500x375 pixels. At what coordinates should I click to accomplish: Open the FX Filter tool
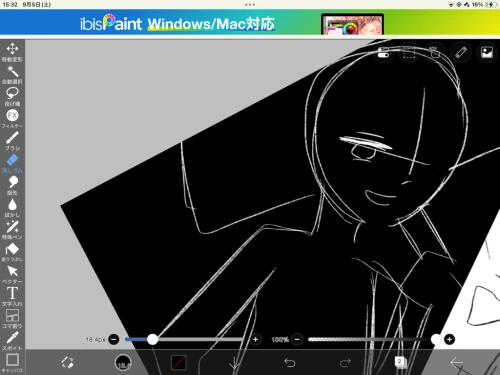click(12, 118)
